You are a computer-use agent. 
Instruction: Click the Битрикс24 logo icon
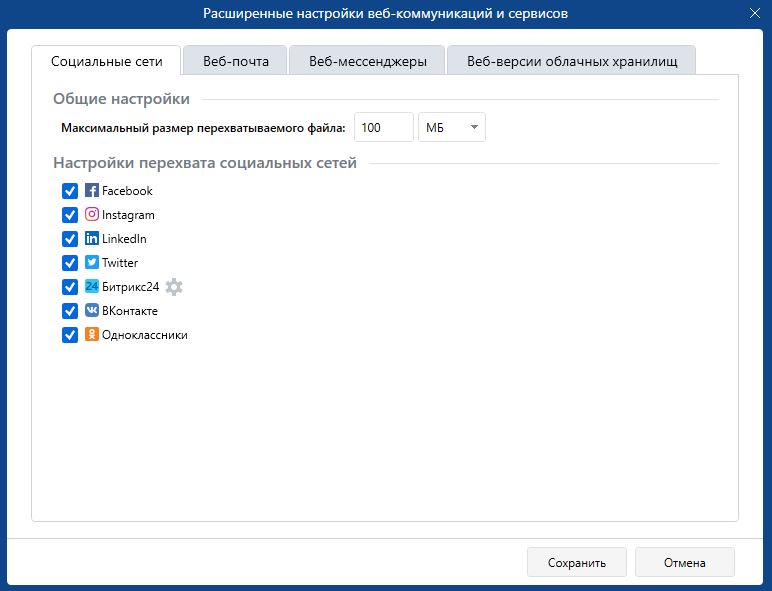92,286
